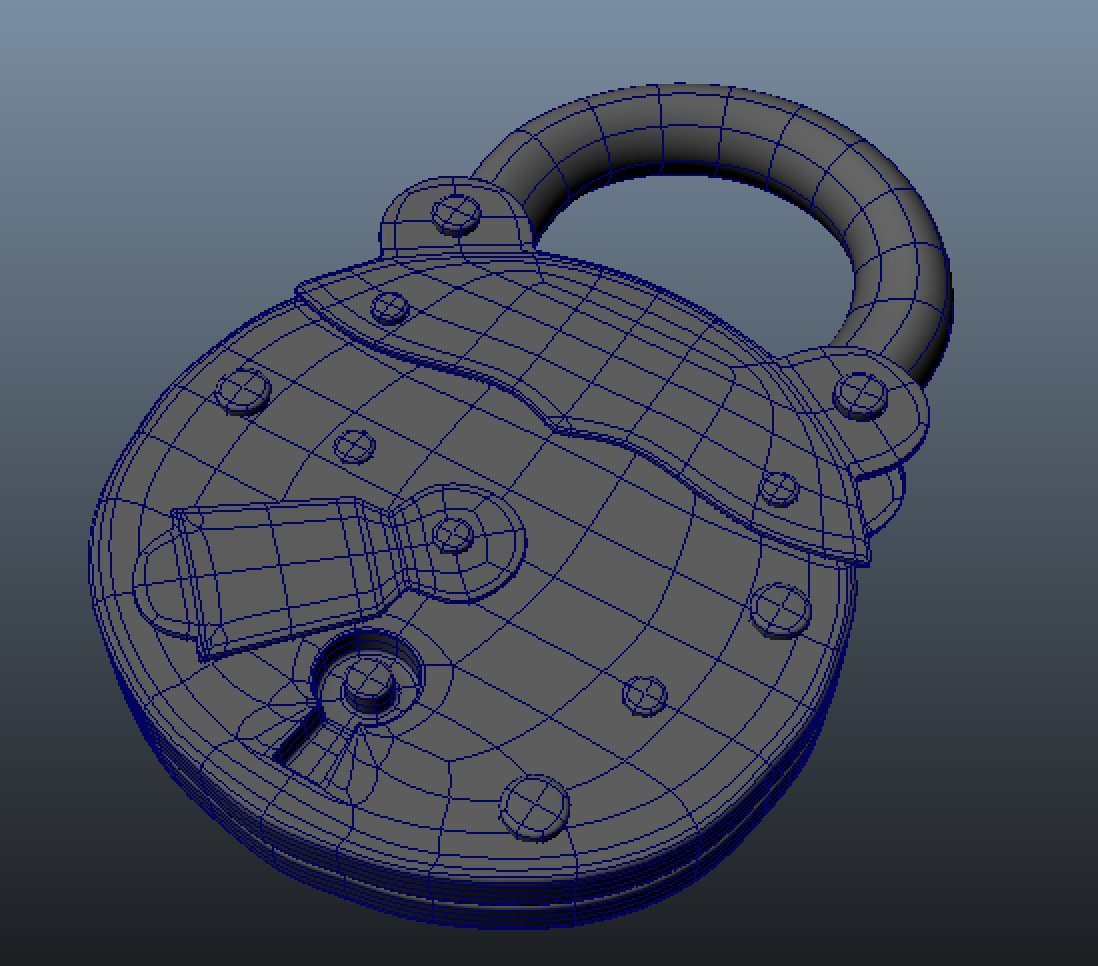Click the top screw above the shackle
Image resolution: width=1098 pixels, height=966 pixels.
pos(455,212)
